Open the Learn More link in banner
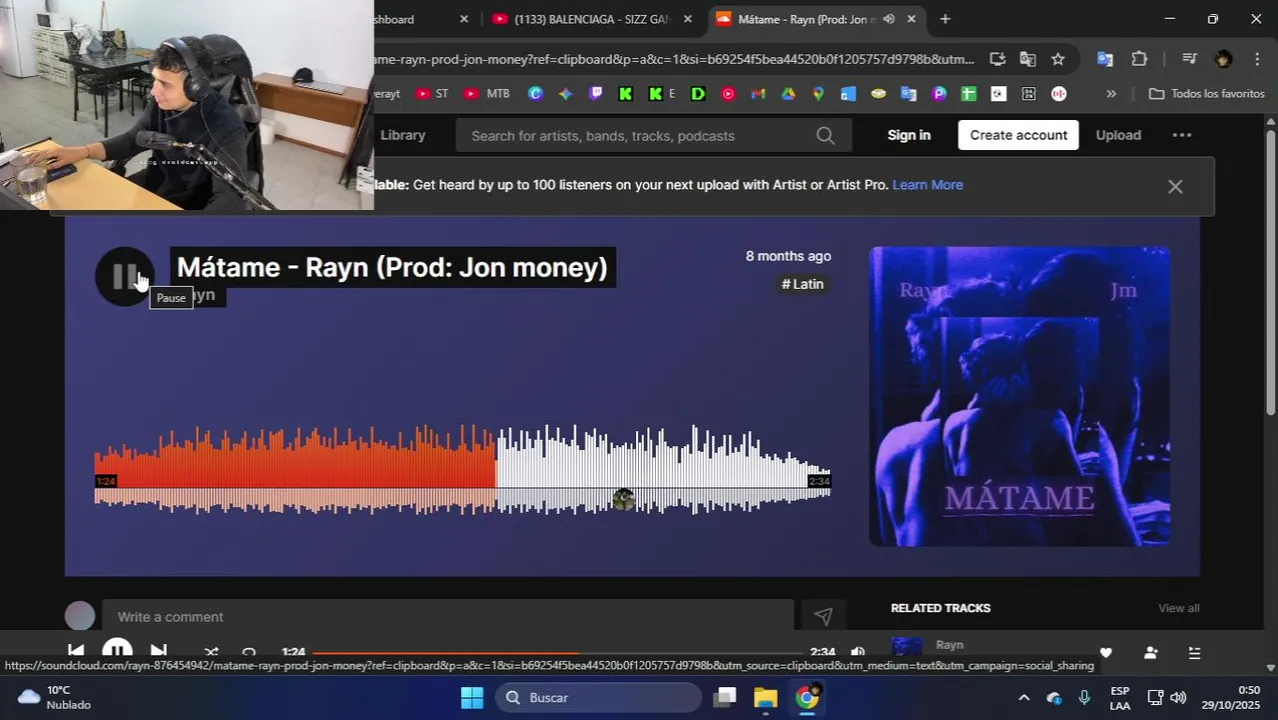The height and width of the screenshot is (720, 1278). coord(927,185)
